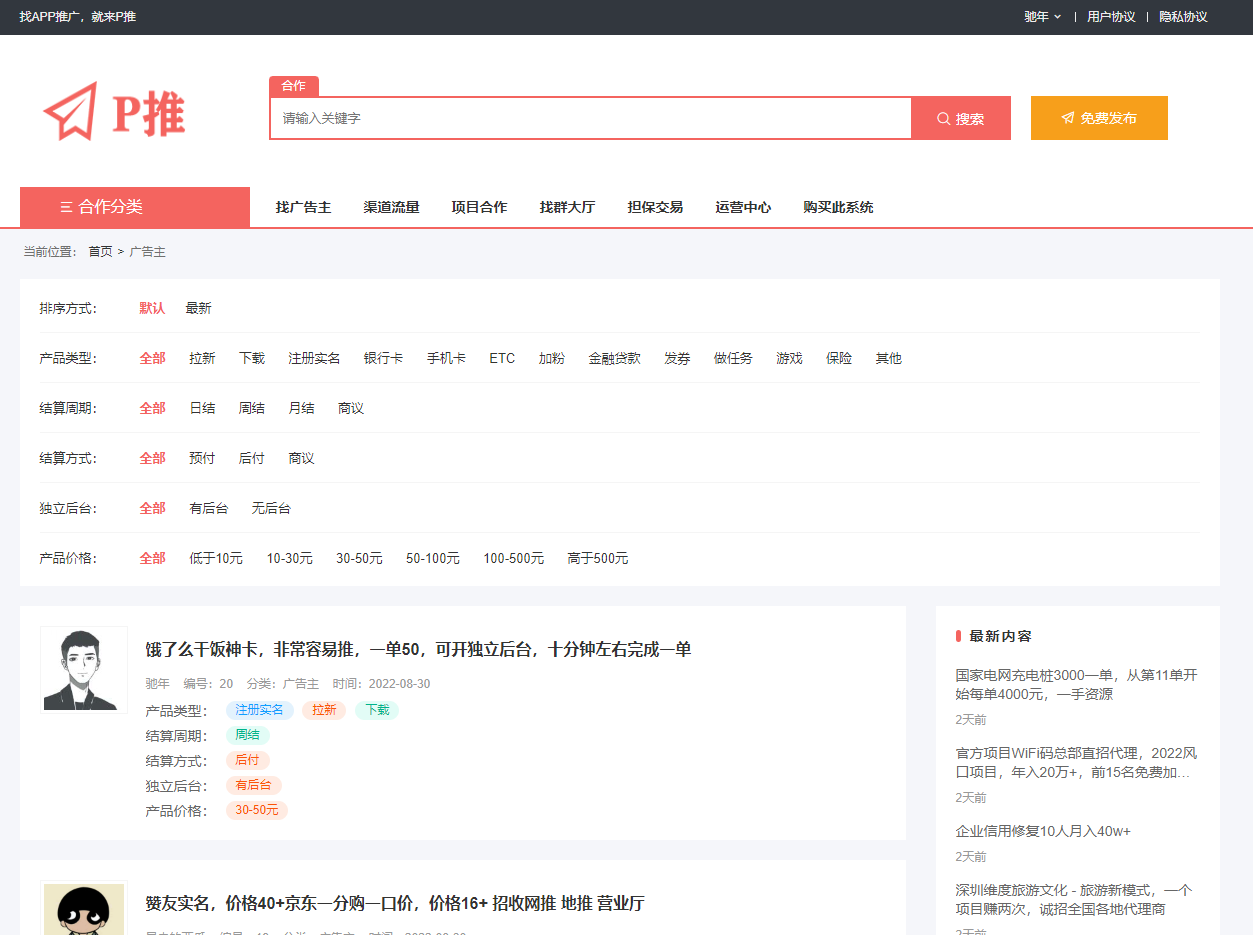Open 隐私协议 link in top bar

point(1183,17)
